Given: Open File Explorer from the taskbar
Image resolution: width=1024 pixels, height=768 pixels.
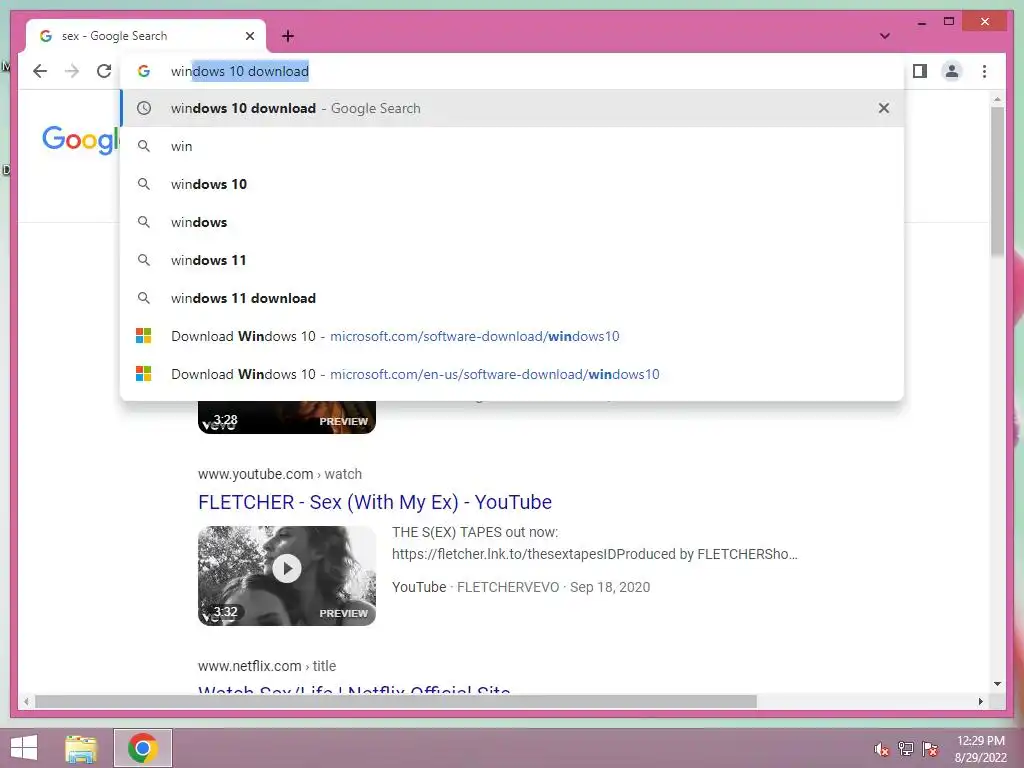Looking at the screenshot, I should (x=81, y=748).
